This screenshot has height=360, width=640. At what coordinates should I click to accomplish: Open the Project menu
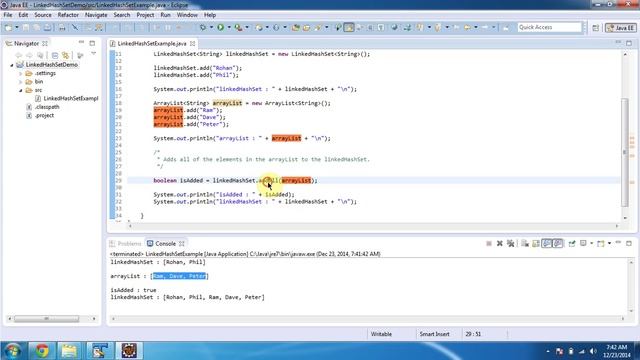[x=145, y=15]
